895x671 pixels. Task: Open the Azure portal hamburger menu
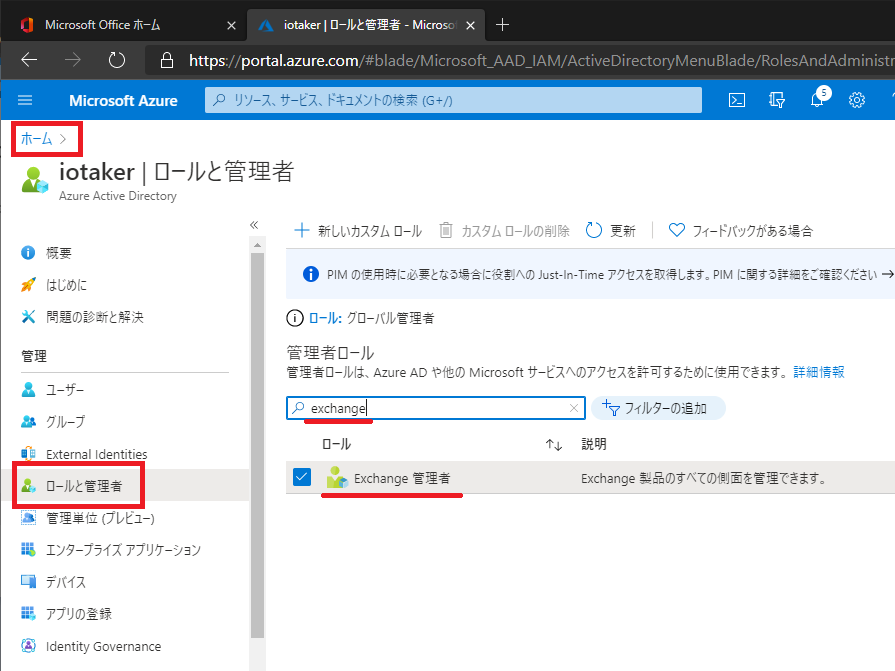tap(26, 100)
